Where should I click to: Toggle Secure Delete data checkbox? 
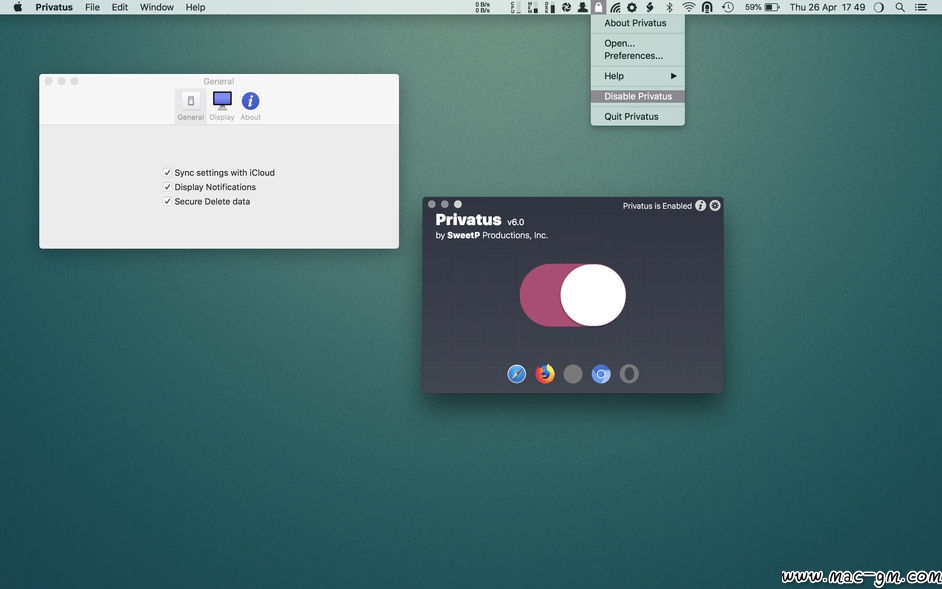tap(167, 201)
